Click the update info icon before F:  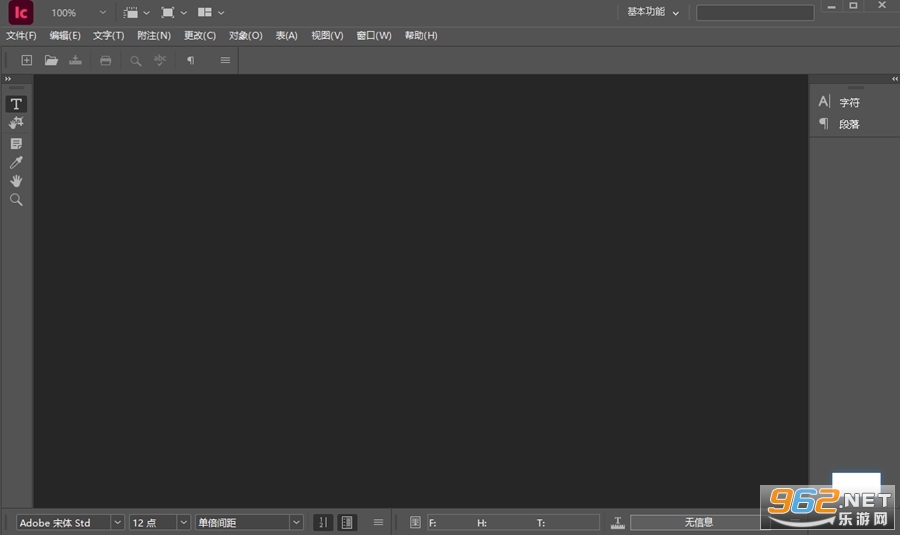[x=415, y=522]
